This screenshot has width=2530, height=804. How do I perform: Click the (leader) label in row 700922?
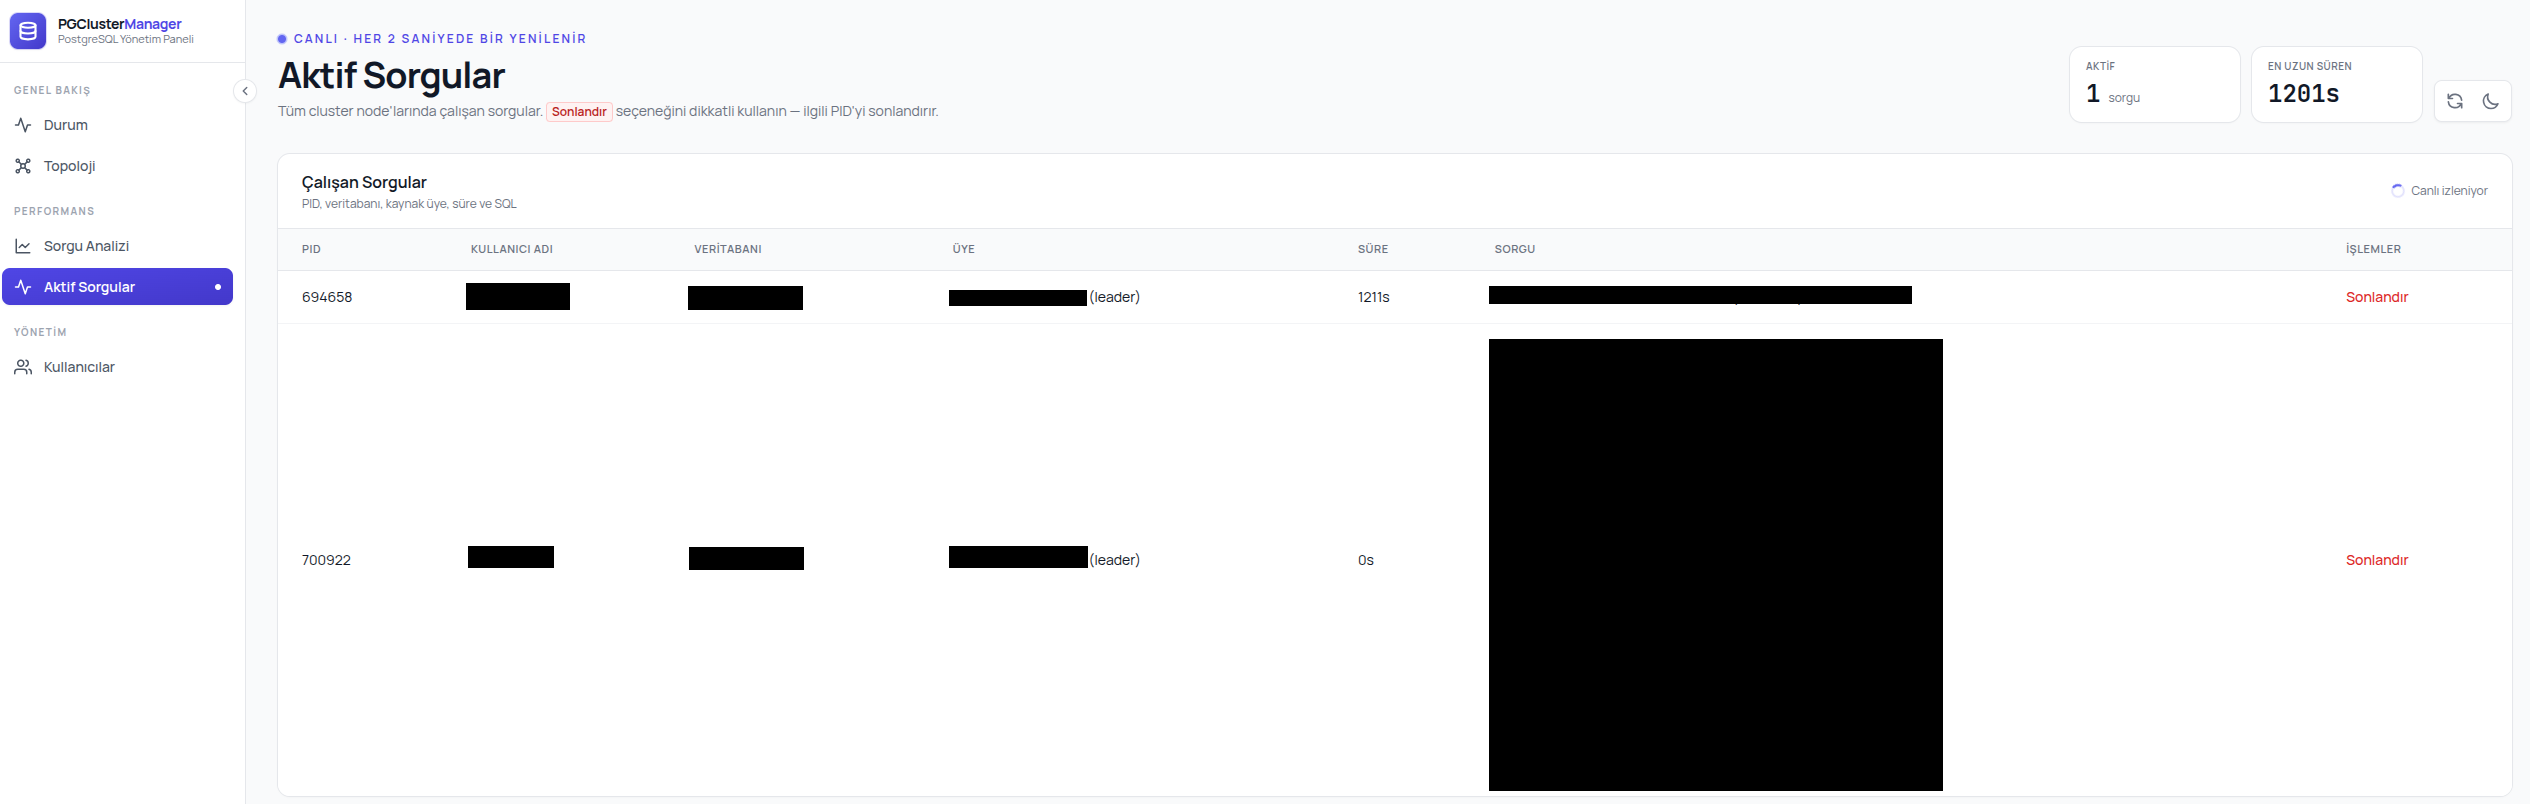point(1115,560)
